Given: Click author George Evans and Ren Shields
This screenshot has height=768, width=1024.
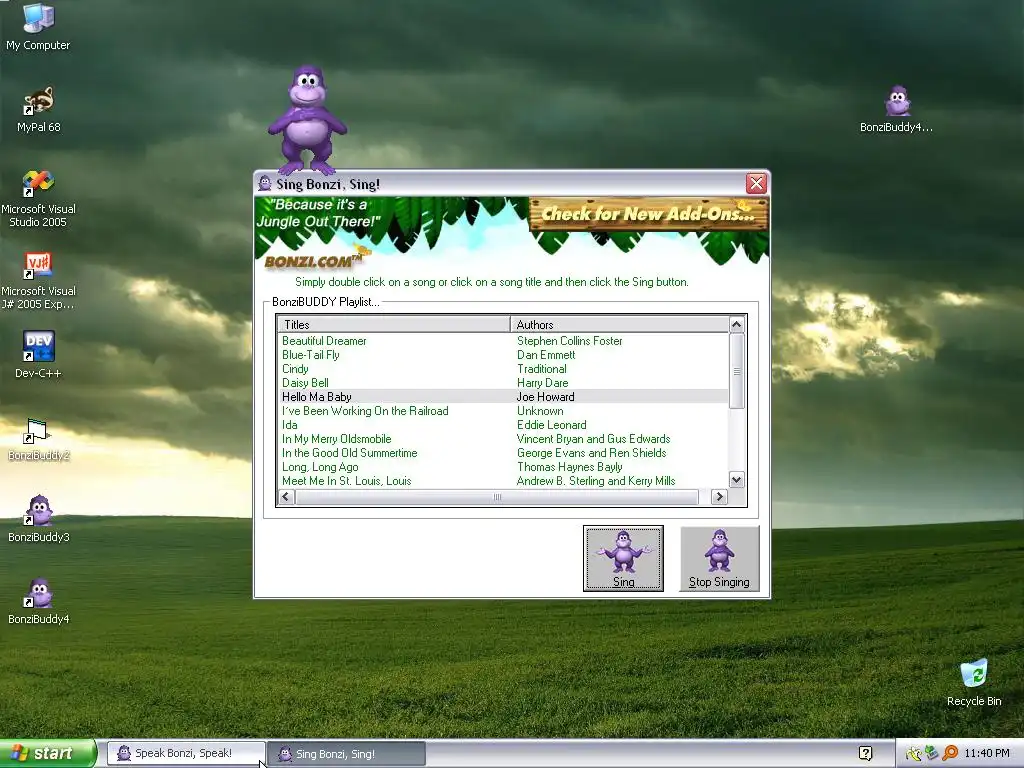Looking at the screenshot, I should coord(592,453).
